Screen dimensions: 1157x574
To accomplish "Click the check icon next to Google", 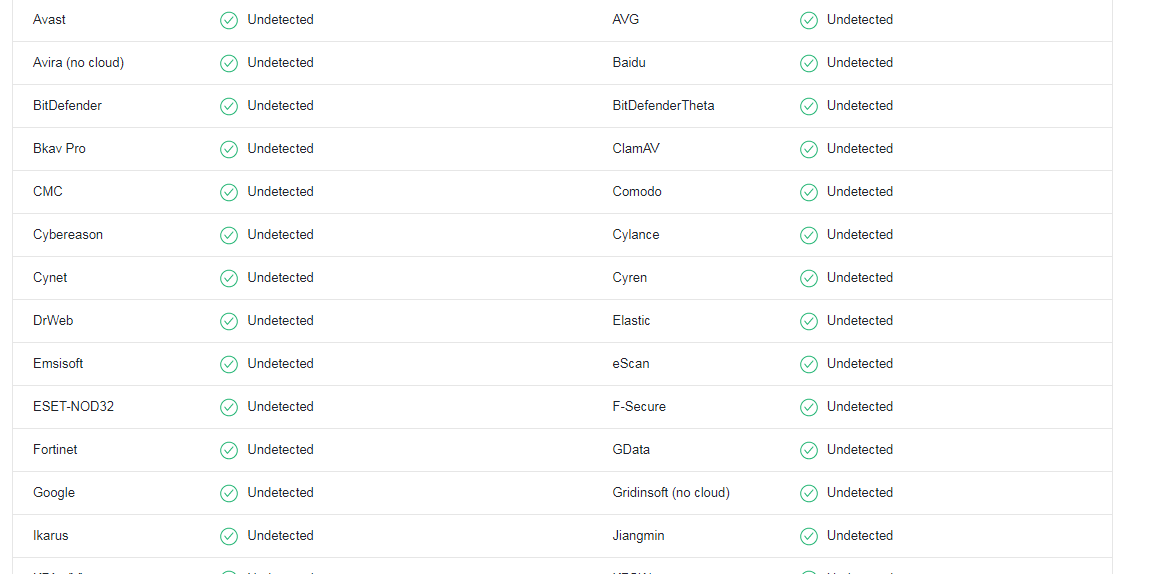I will tap(229, 493).
